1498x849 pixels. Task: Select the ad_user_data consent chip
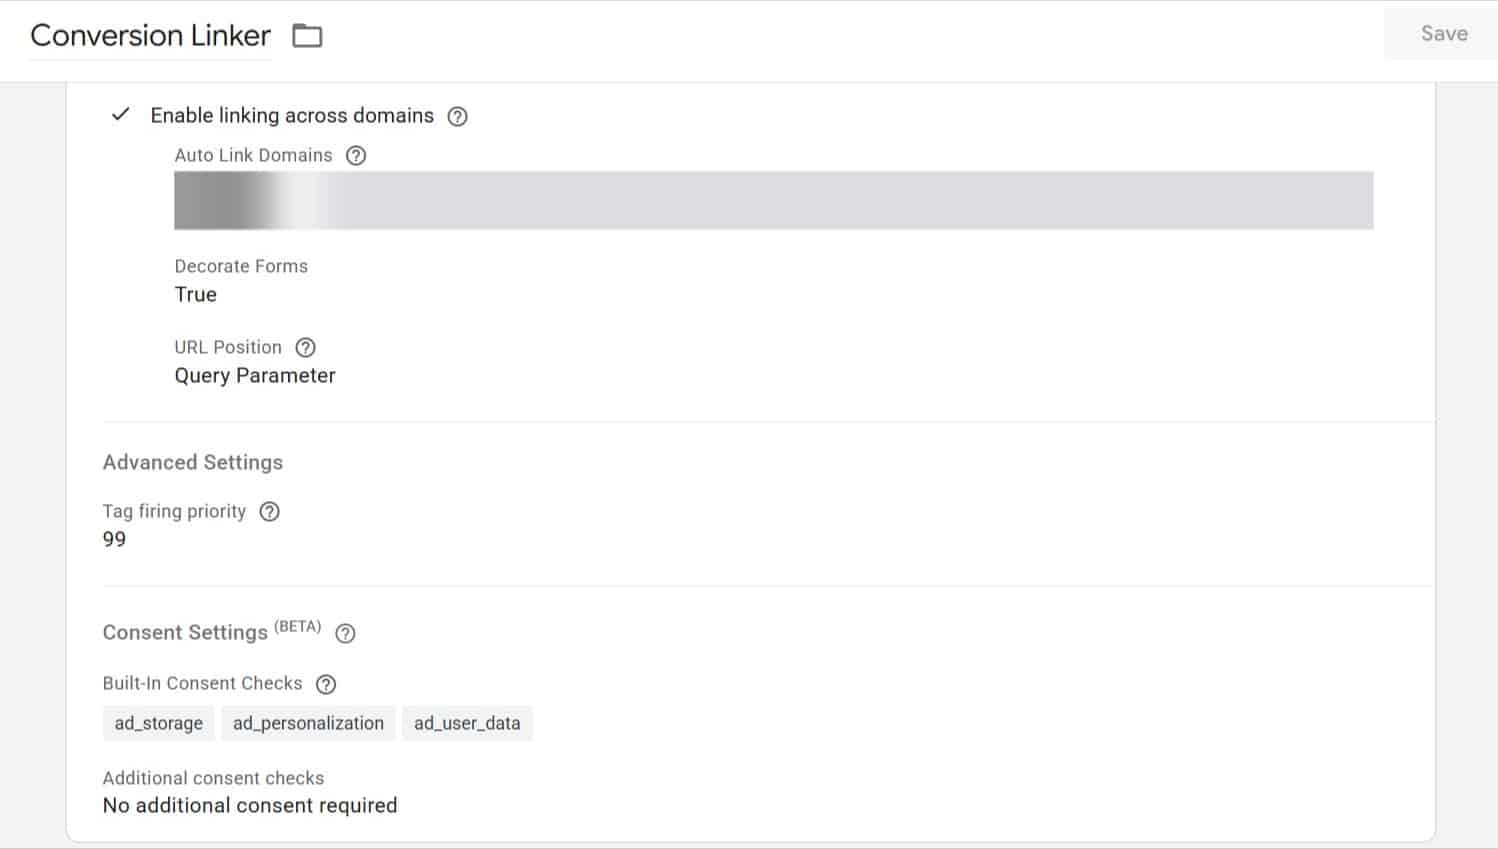[x=467, y=723]
